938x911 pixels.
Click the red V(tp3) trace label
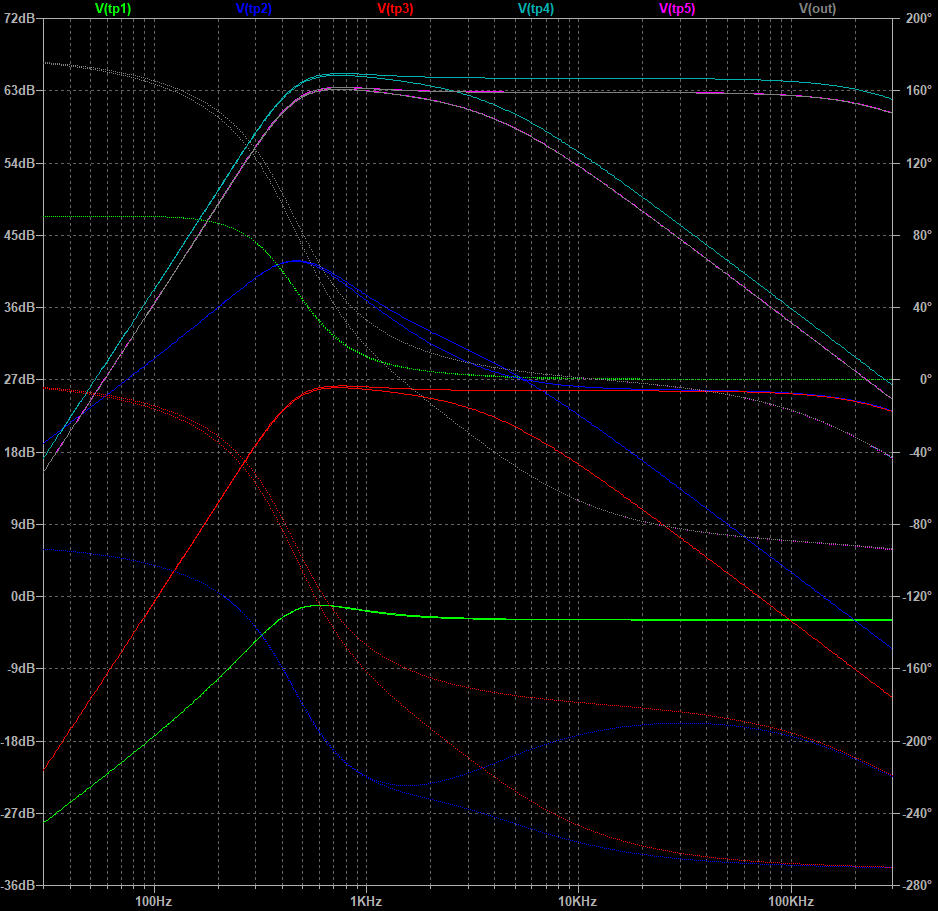[395, 8]
